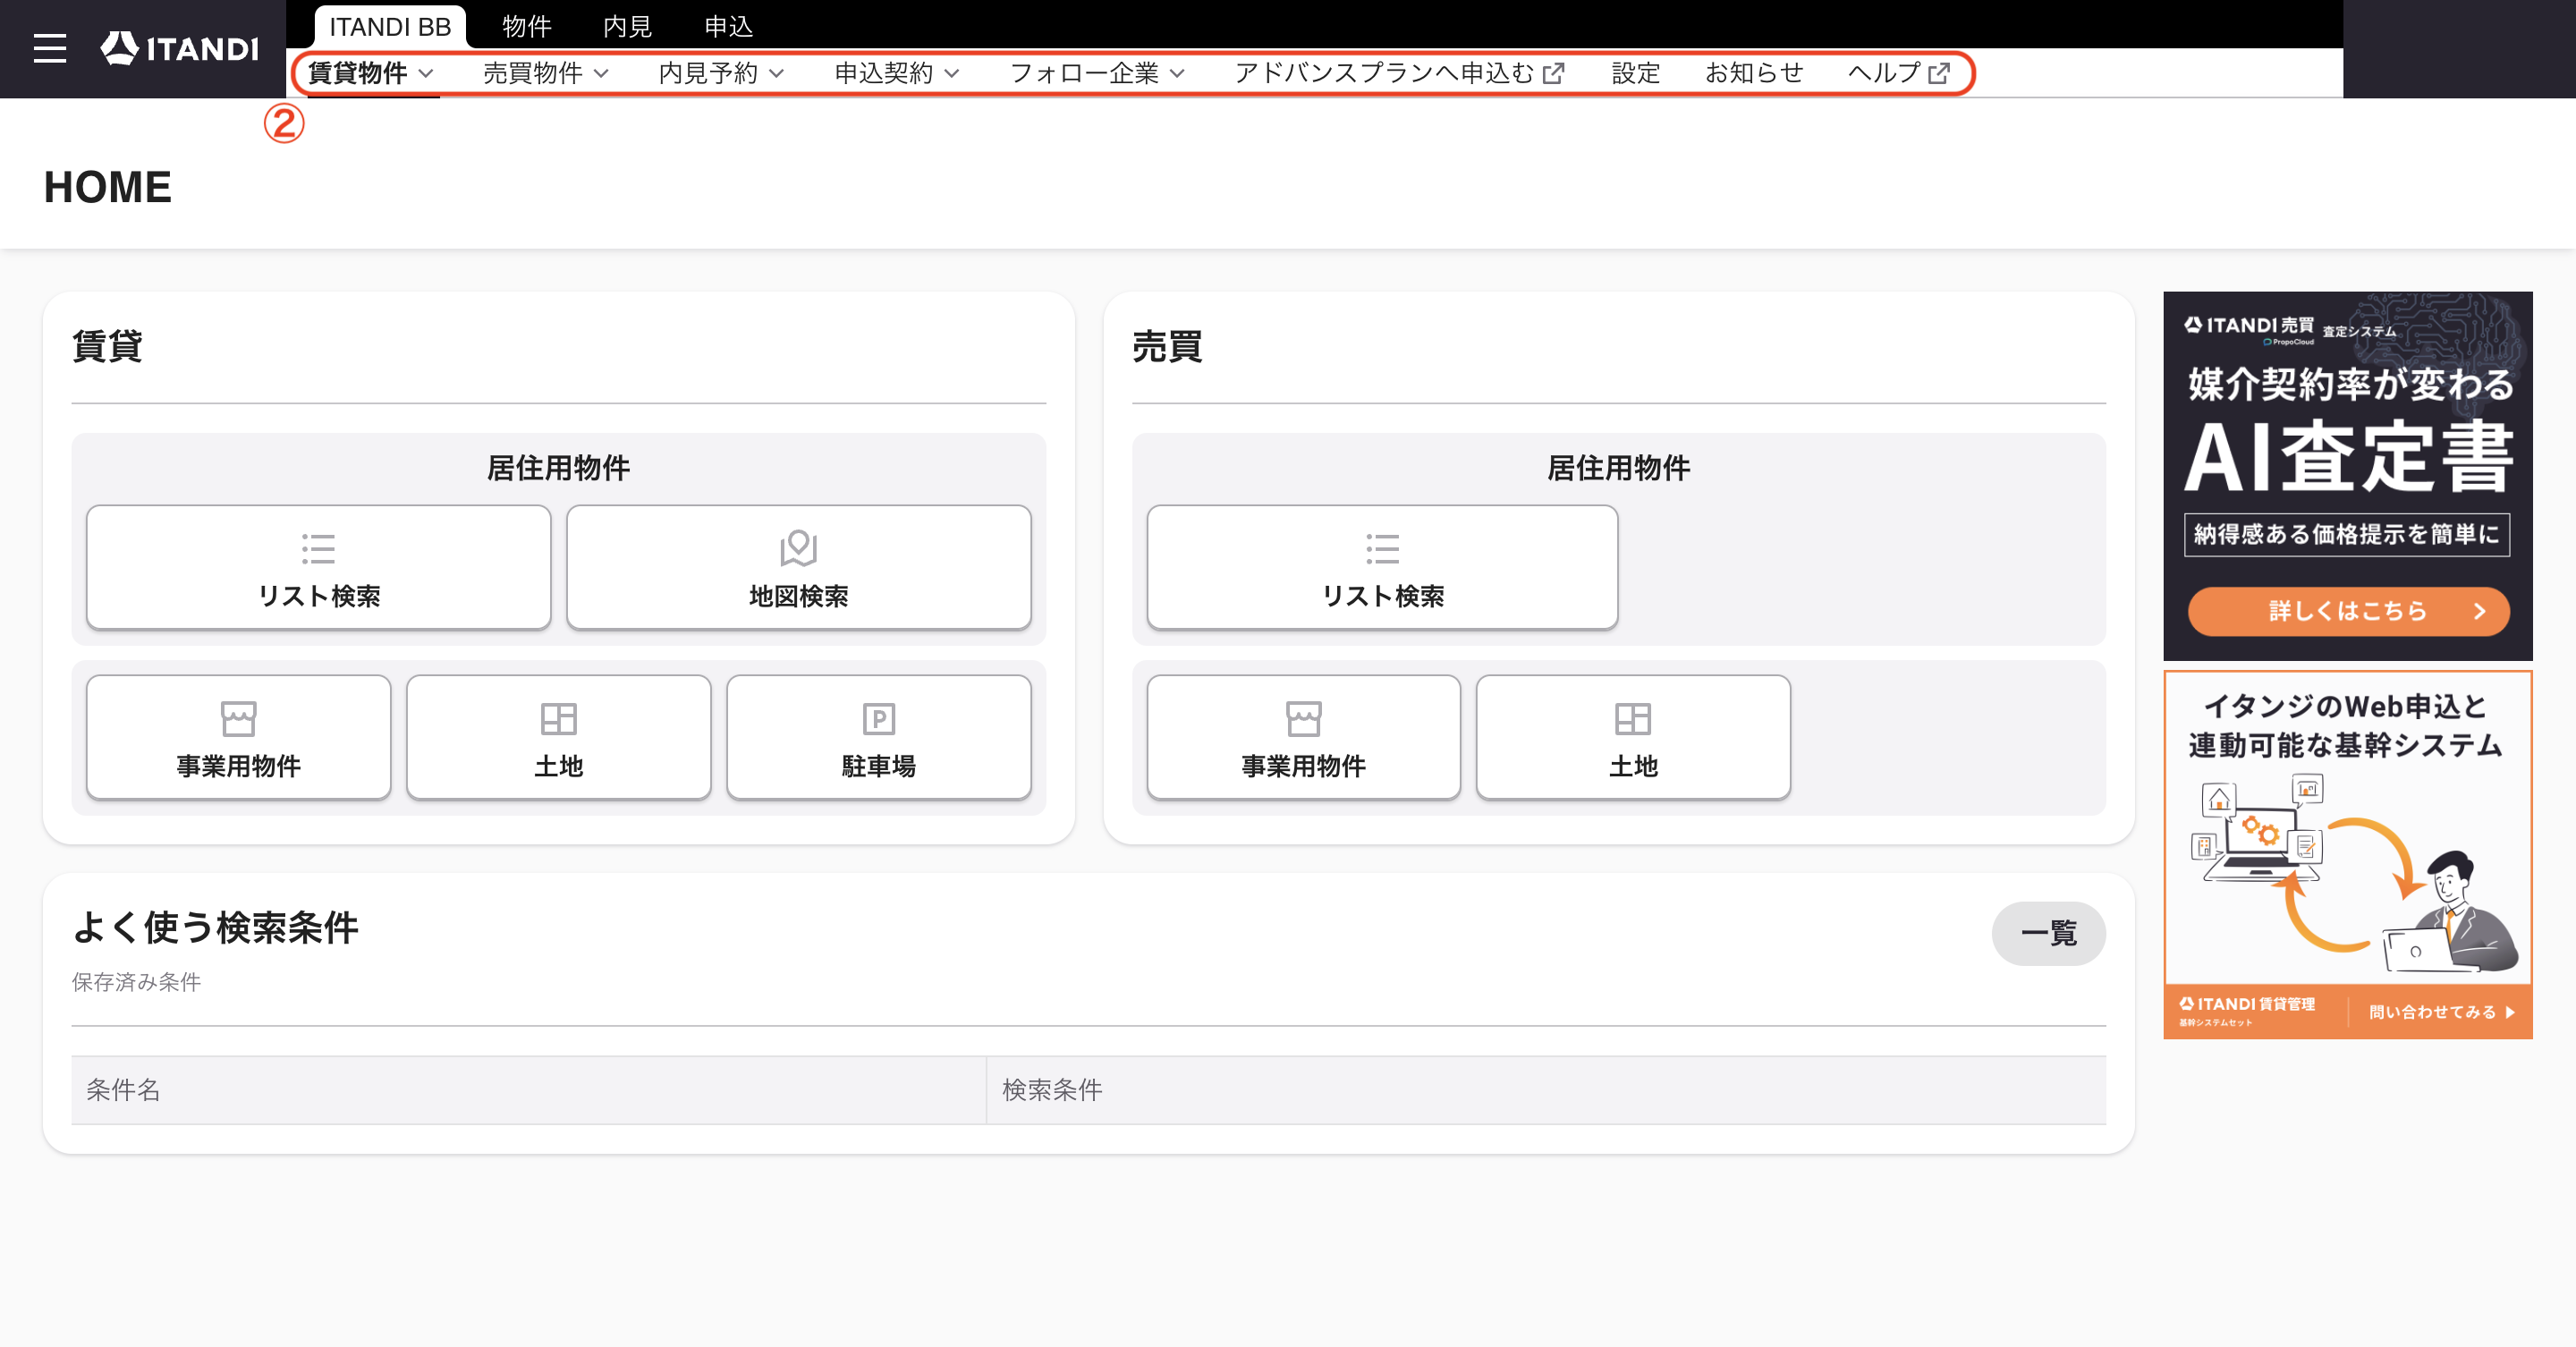Expand the 内見予約 dropdown menu
The image size is (2576, 1347).
pos(721,73)
